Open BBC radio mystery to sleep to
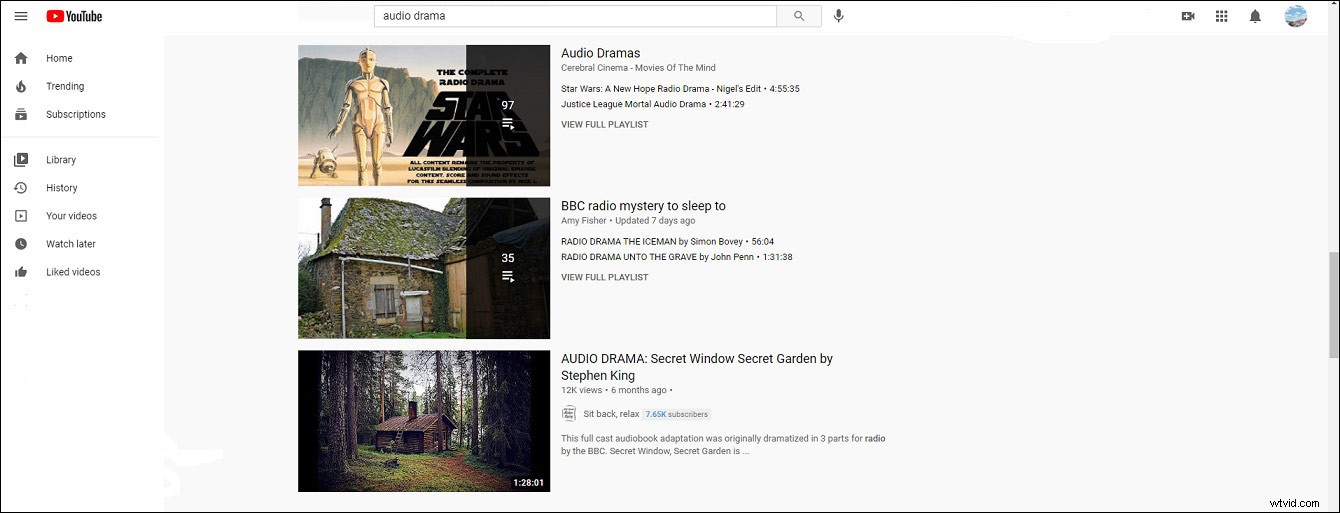1340x513 pixels. (x=643, y=206)
